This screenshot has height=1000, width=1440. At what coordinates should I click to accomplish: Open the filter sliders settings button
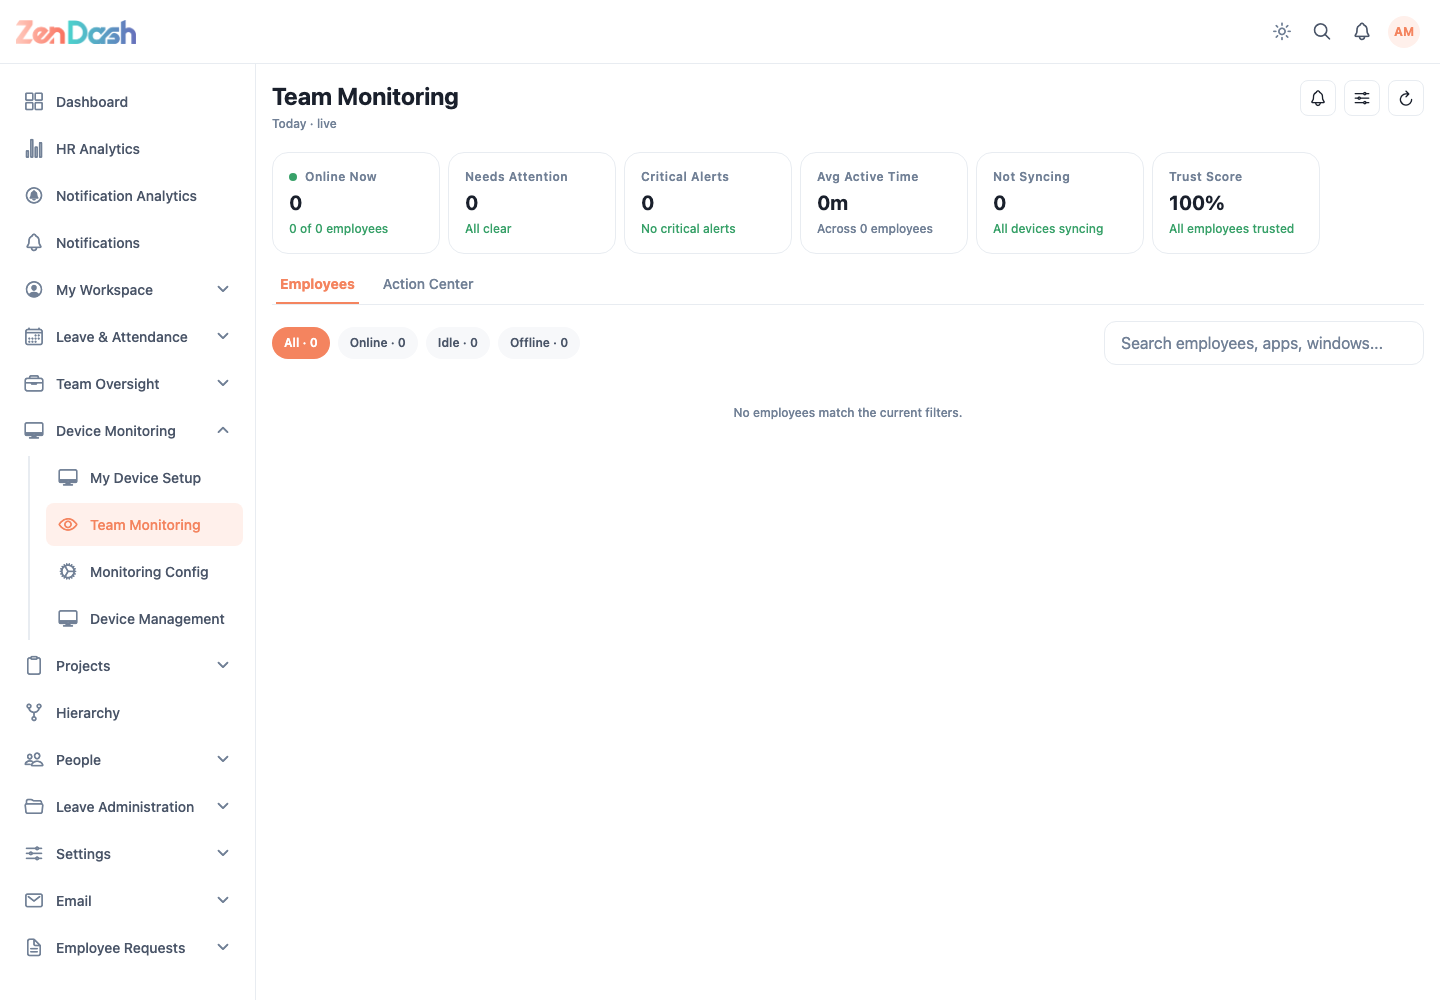(x=1362, y=98)
